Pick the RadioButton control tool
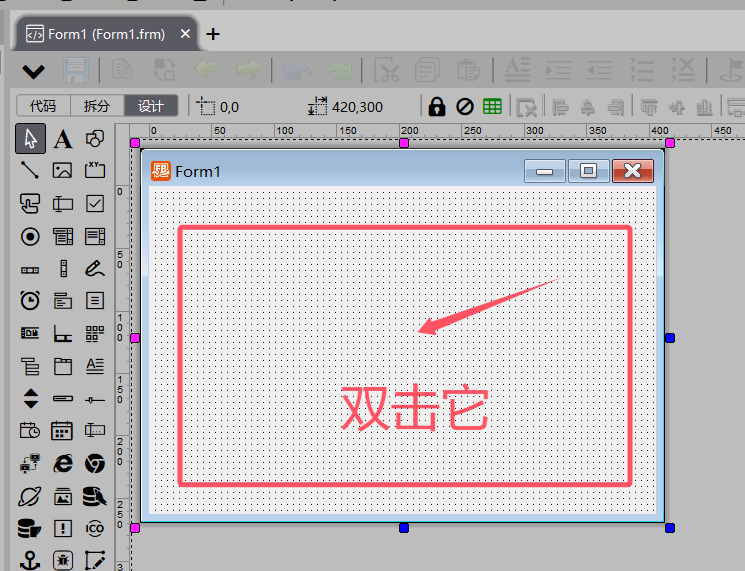 pos(30,236)
